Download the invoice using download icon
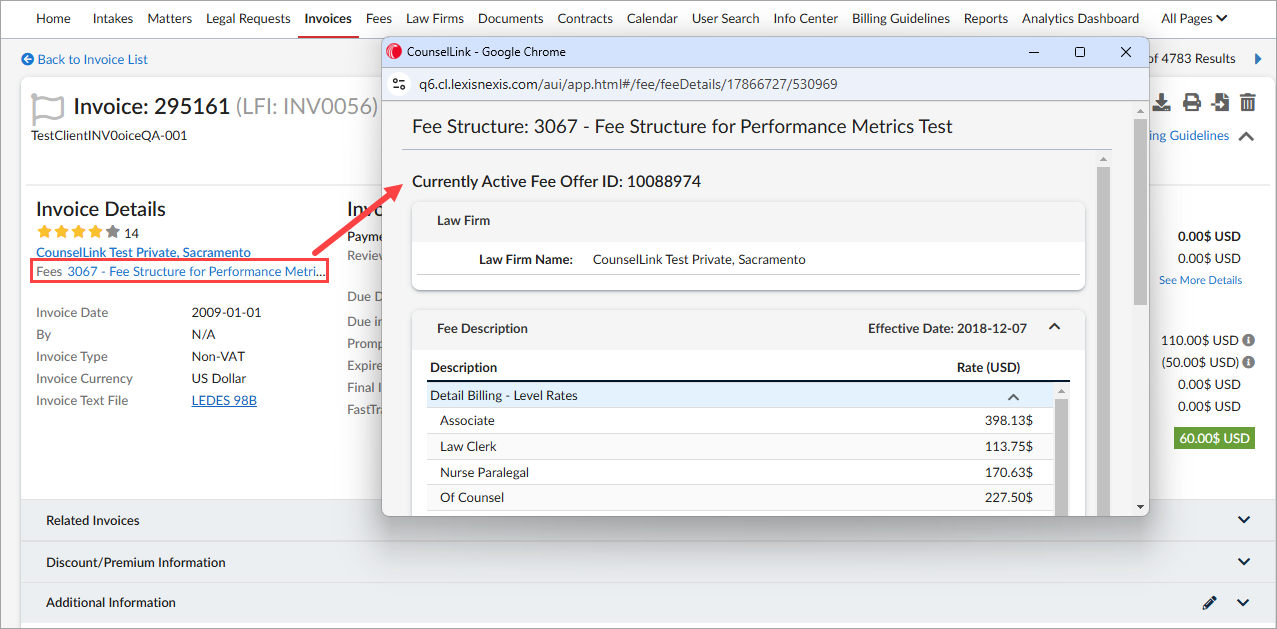This screenshot has height=629, width=1277. pos(1162,102)
